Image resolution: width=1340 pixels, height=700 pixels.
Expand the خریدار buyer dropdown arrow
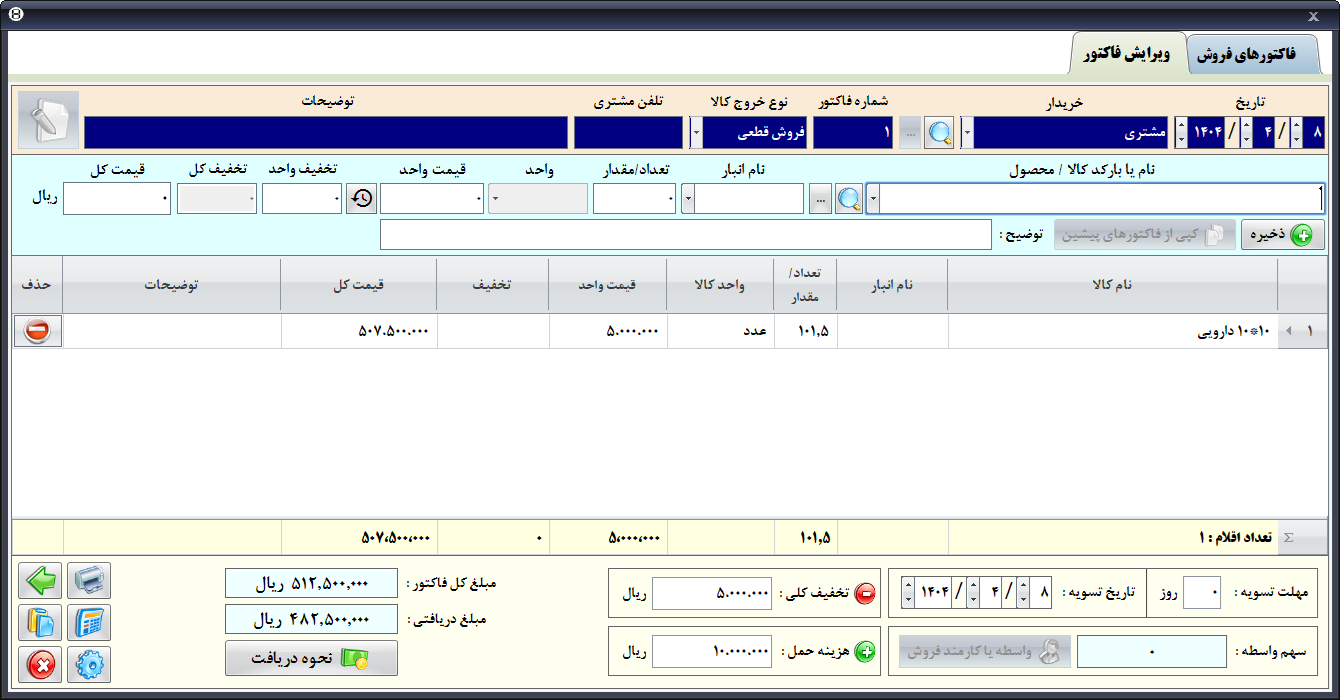(967, 132)
